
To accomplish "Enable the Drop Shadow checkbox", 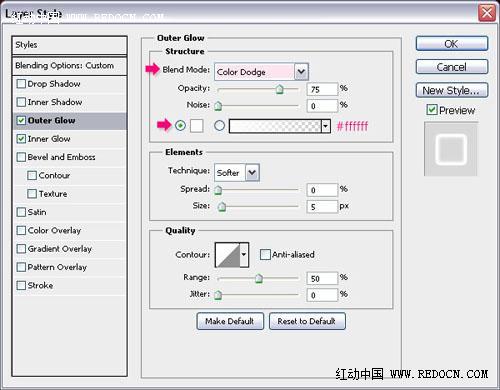I will pos(21,84).
